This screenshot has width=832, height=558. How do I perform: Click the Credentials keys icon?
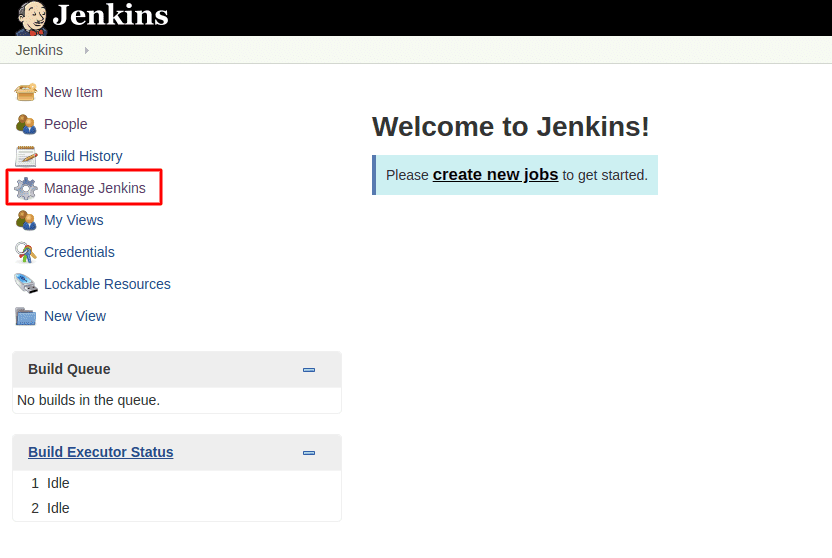(x=26, y=252)
